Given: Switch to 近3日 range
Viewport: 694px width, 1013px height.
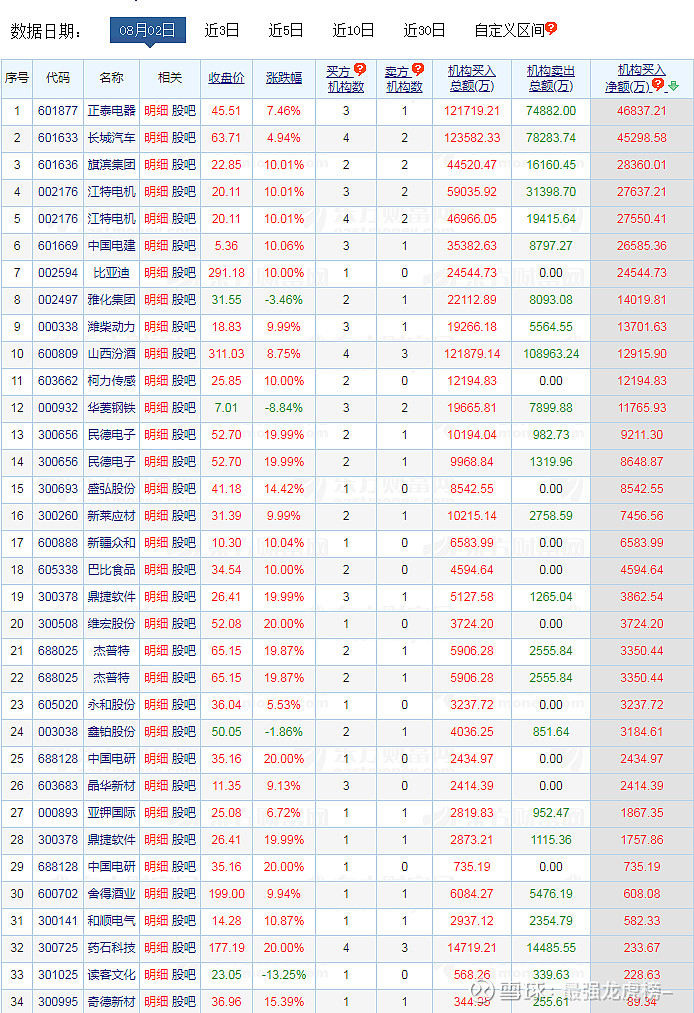Looking at the screenshot, I should click(x=222, y=30).
